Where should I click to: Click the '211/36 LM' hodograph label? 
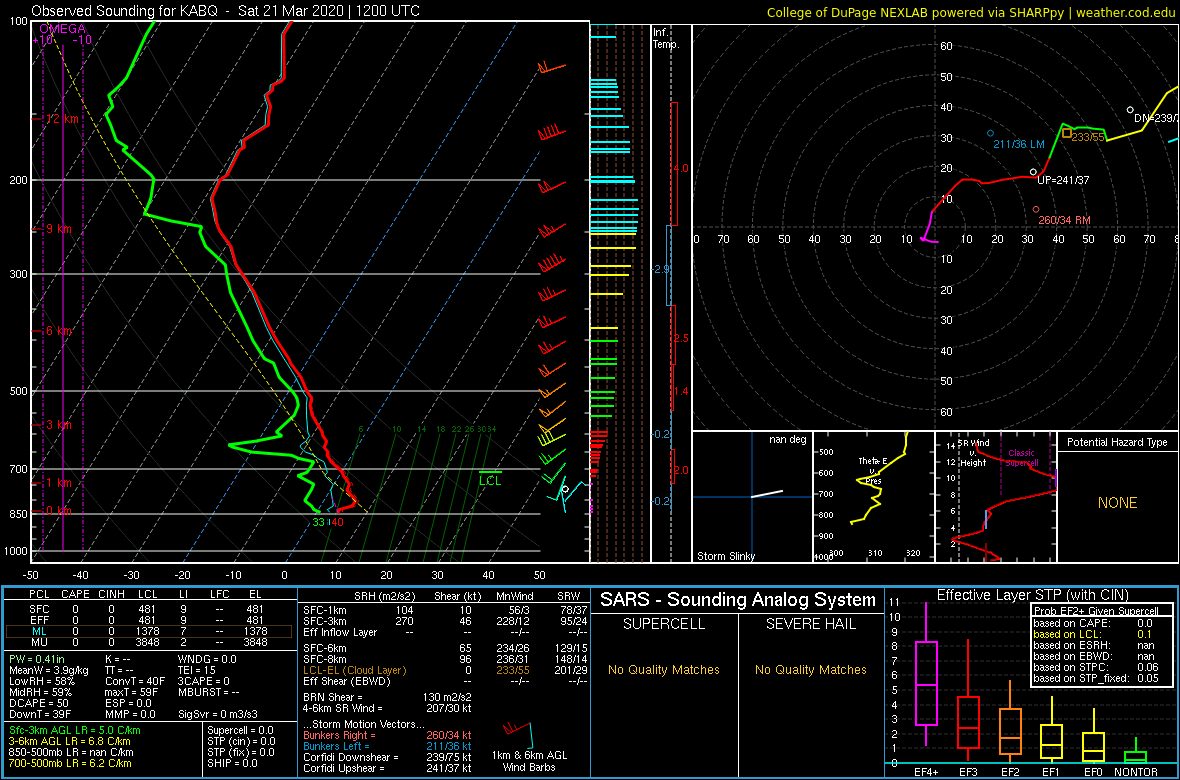tap(1020, 144)
